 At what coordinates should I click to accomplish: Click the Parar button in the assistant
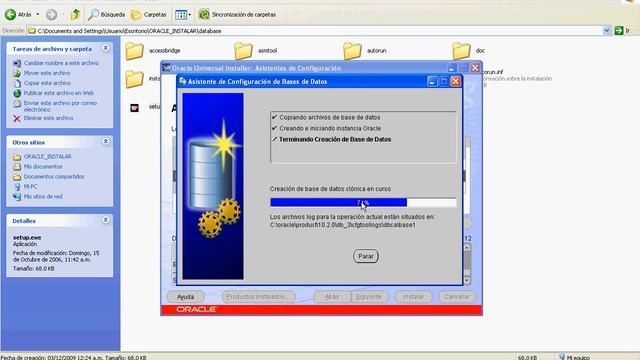point(366,256)
